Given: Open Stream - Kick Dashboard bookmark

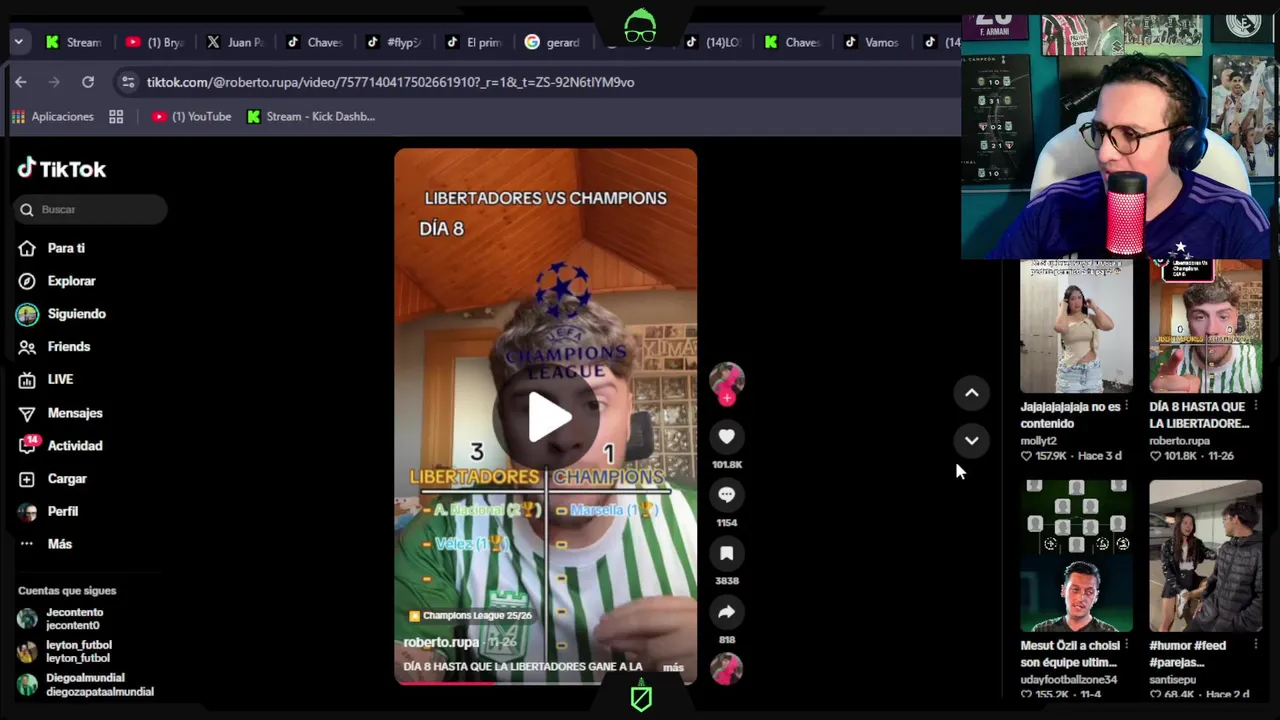Looking at the screenshot, I should click(311, 117).
